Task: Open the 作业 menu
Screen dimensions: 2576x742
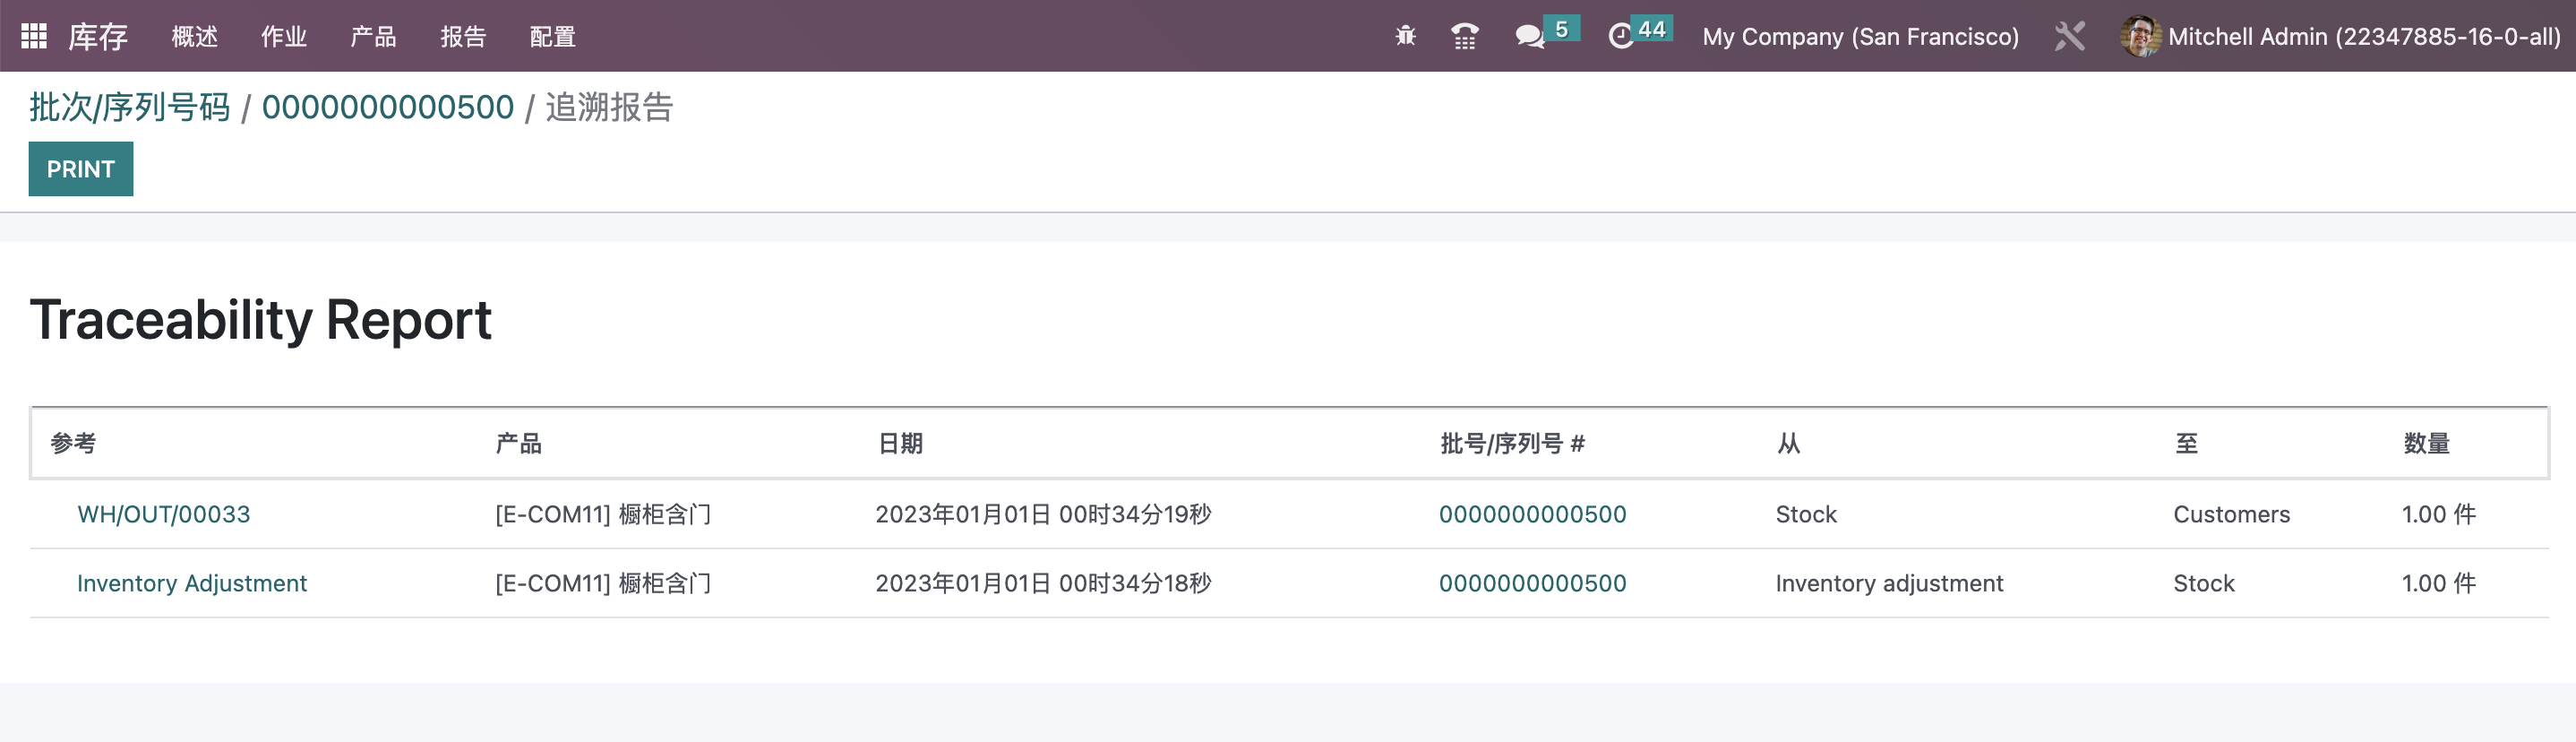Action: point(284,37)
